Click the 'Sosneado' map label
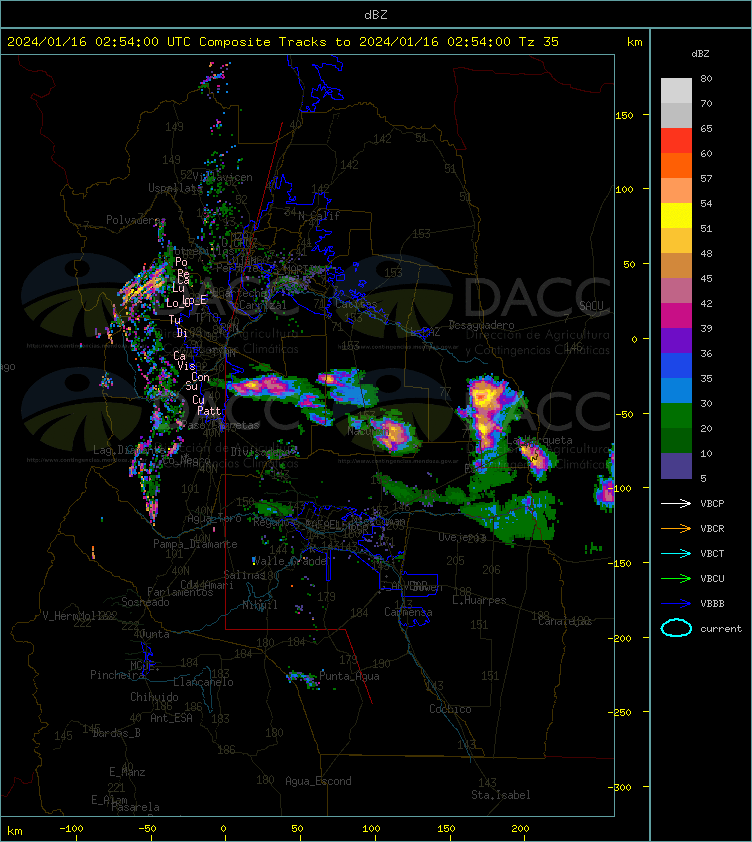Screen dimensions: 752x842 (x=145, y=602)
